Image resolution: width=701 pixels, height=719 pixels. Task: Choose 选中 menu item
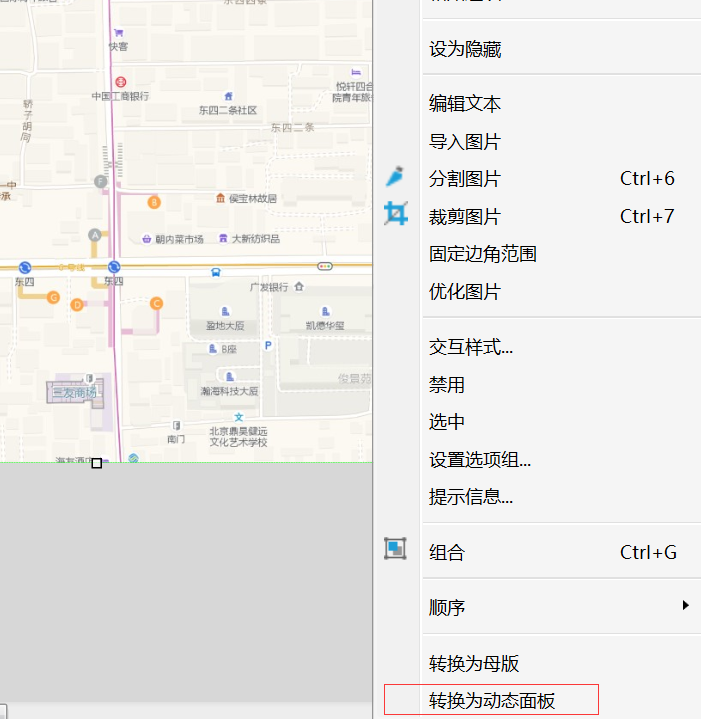[447, 422]
